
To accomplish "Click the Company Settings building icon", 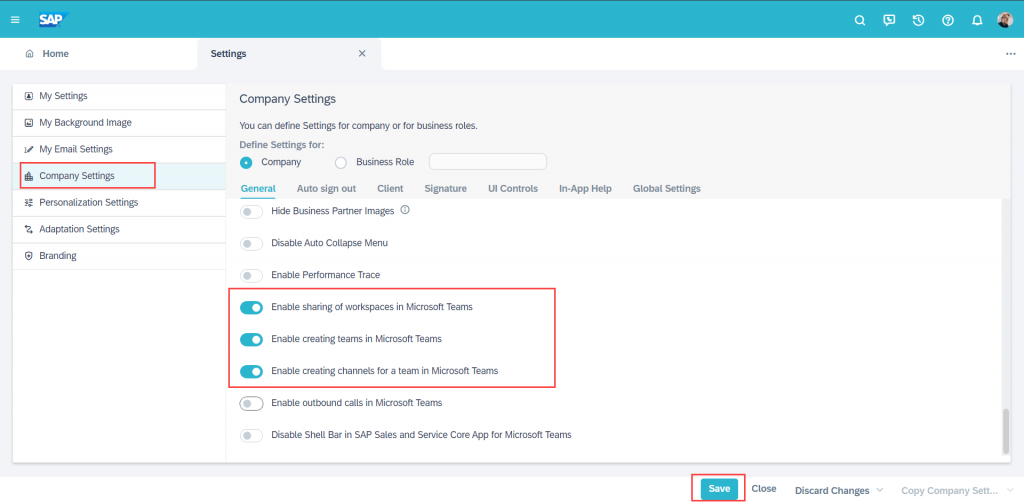I will [28, 176].
